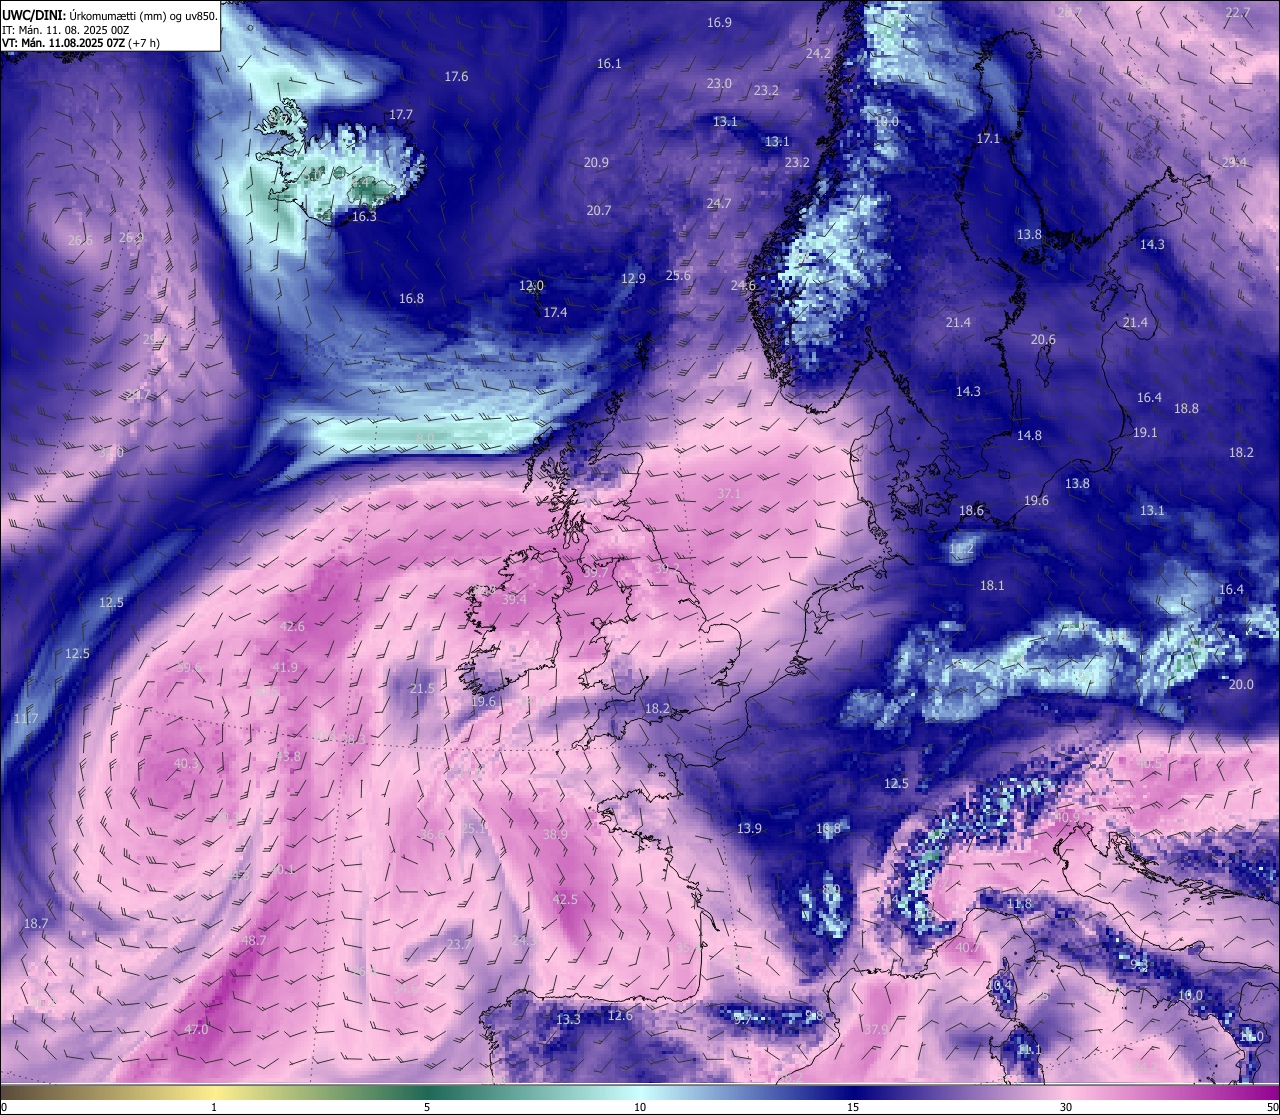Click the 20.9 precipitable water value
The image size is (1280, 1115).
(597, 162)
